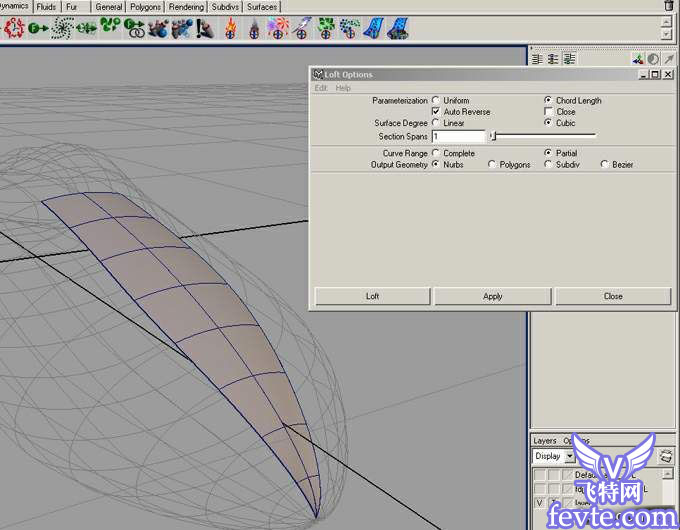
Task: Switch to the Rendering shelf tab
Action: (186, 7)
